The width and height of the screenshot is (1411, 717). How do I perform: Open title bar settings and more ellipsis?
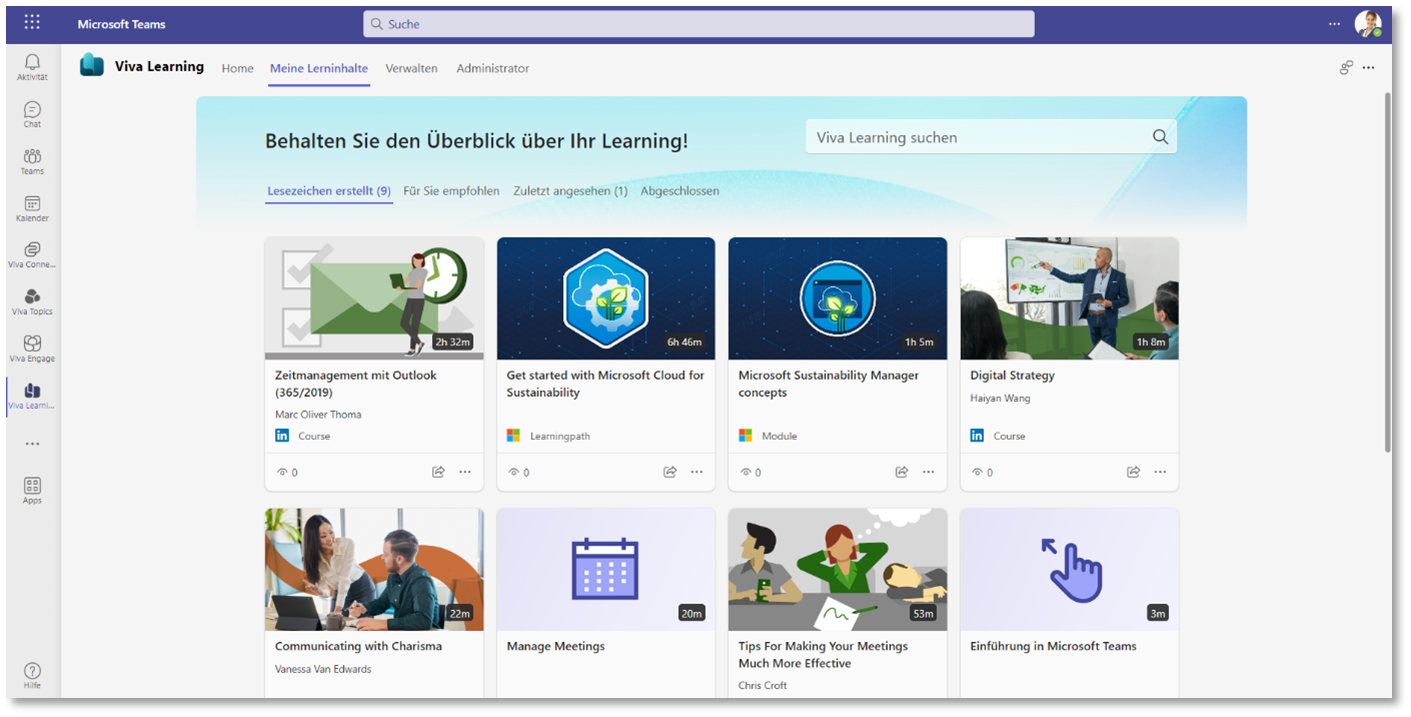point(1334,24)
